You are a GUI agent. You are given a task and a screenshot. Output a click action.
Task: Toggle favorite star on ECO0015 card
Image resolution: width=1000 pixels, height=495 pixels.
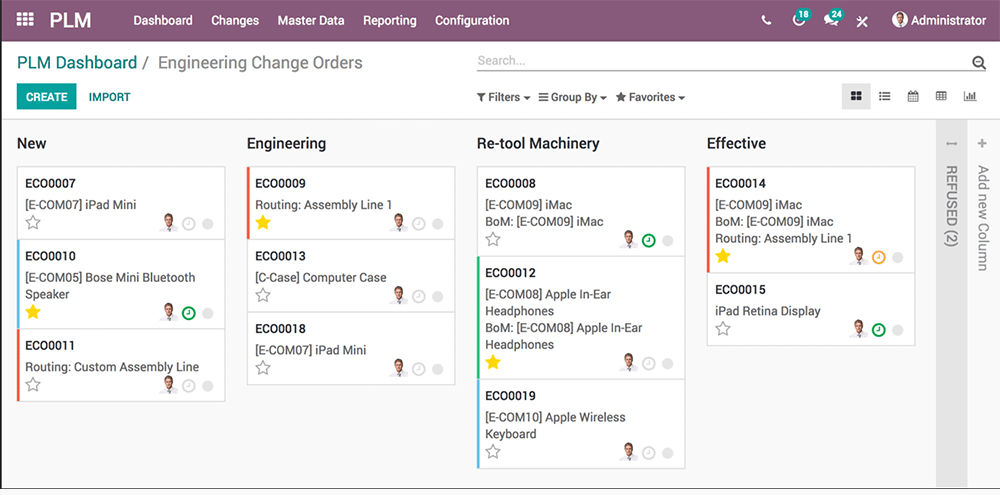(723, 329)
